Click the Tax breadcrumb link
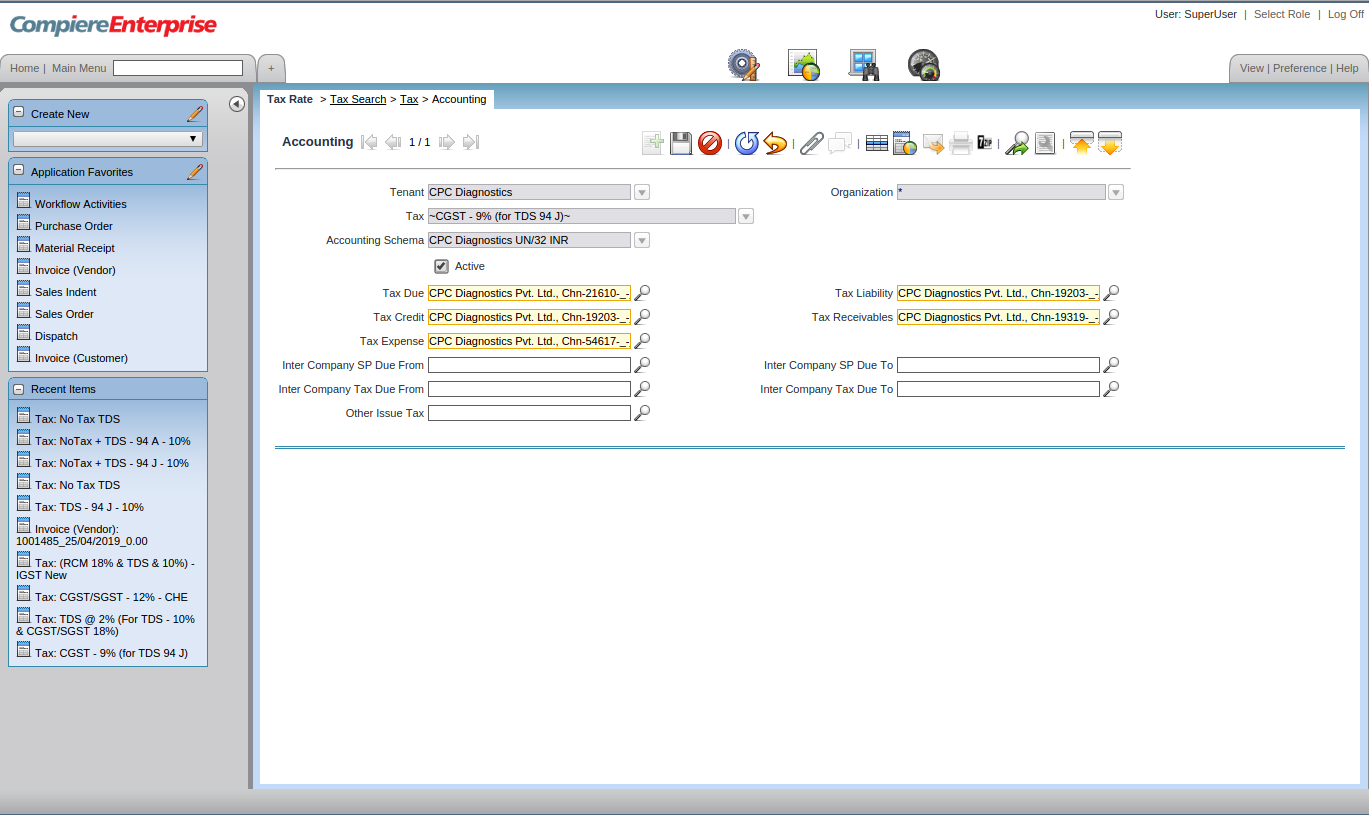 click(x=409, y=99)
